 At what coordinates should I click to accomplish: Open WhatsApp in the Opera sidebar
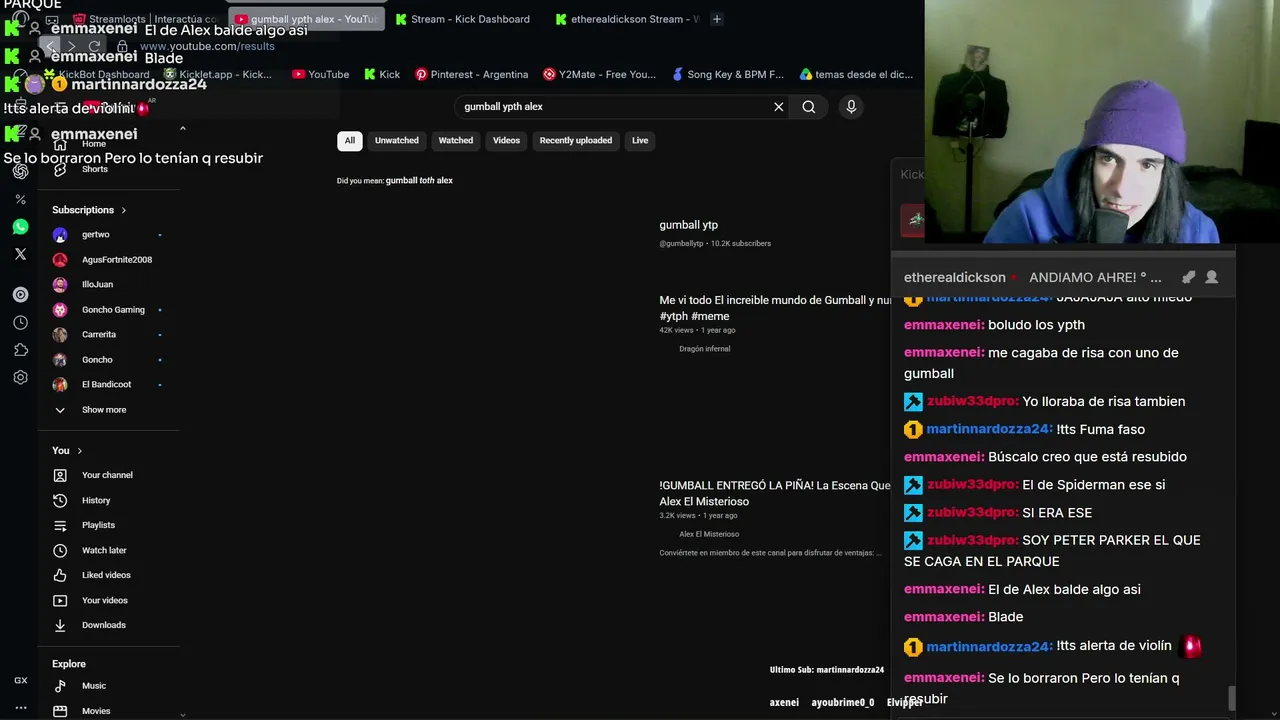20,227
